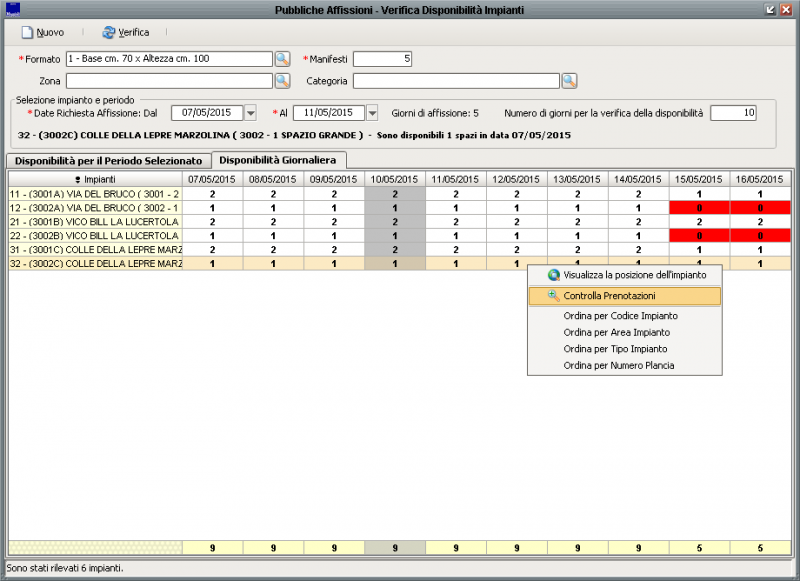This screenshot has width=800, height=581.
Task: Open Categoria lookup search icon
Action: click(569, 81)
